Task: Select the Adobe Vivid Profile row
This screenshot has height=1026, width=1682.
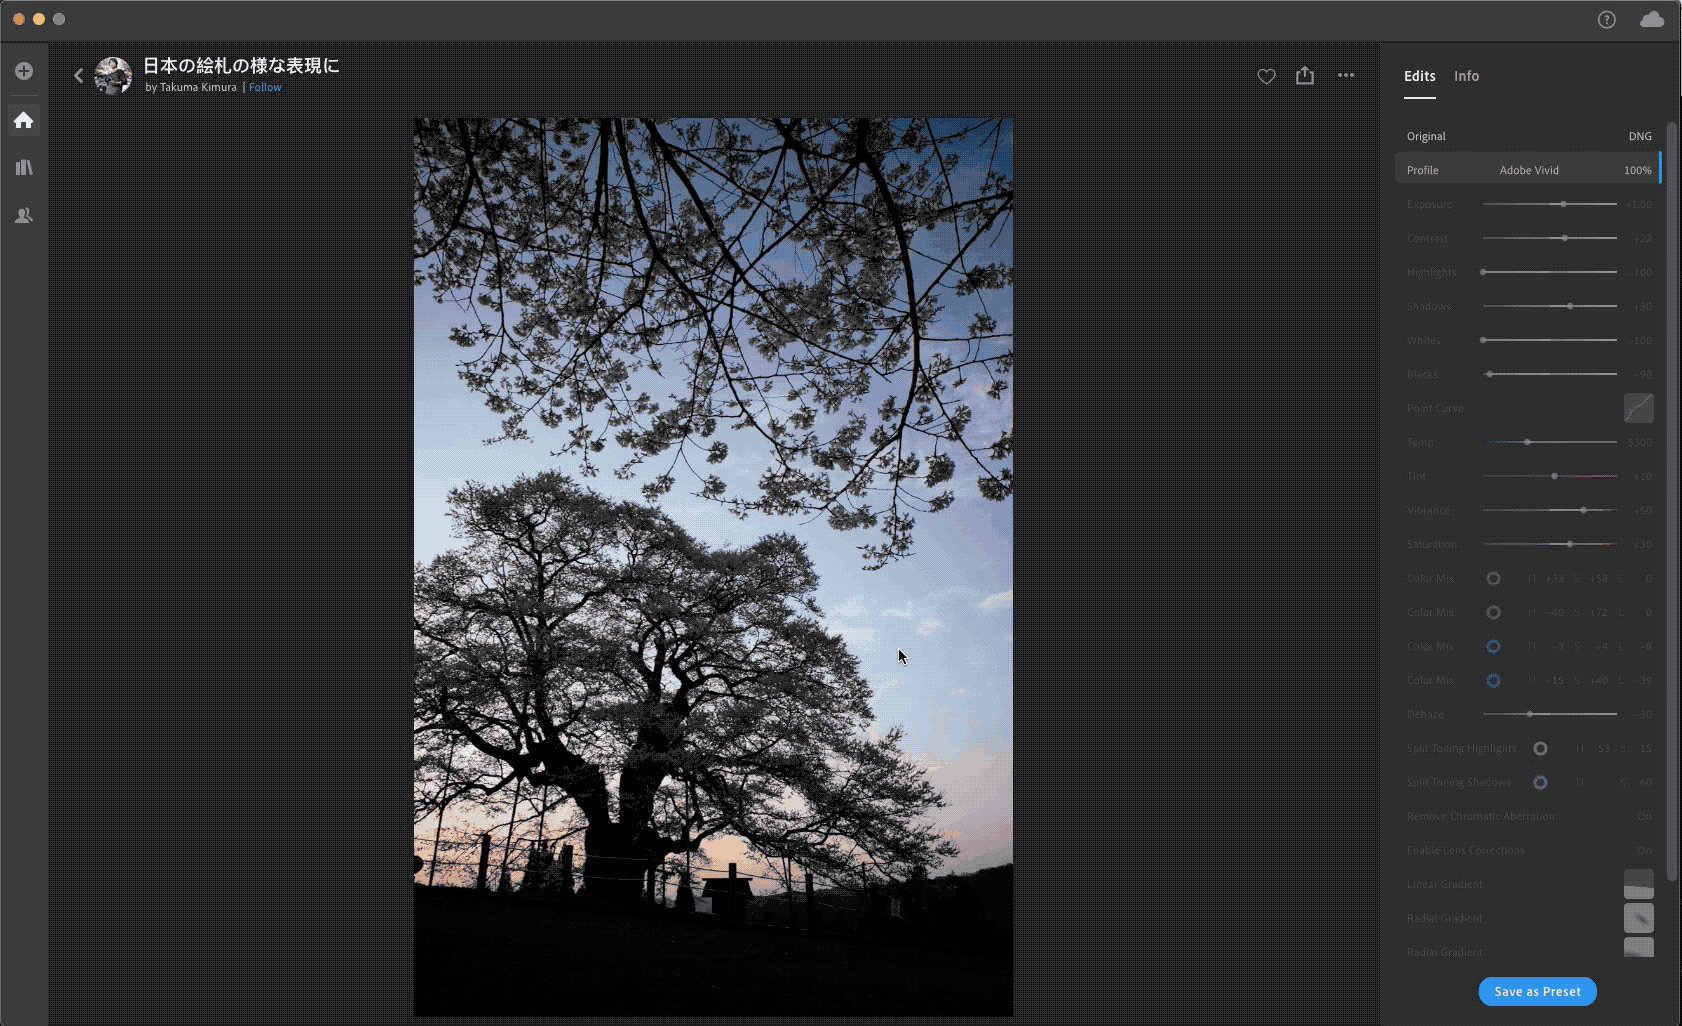Action: pos(1527,170)
